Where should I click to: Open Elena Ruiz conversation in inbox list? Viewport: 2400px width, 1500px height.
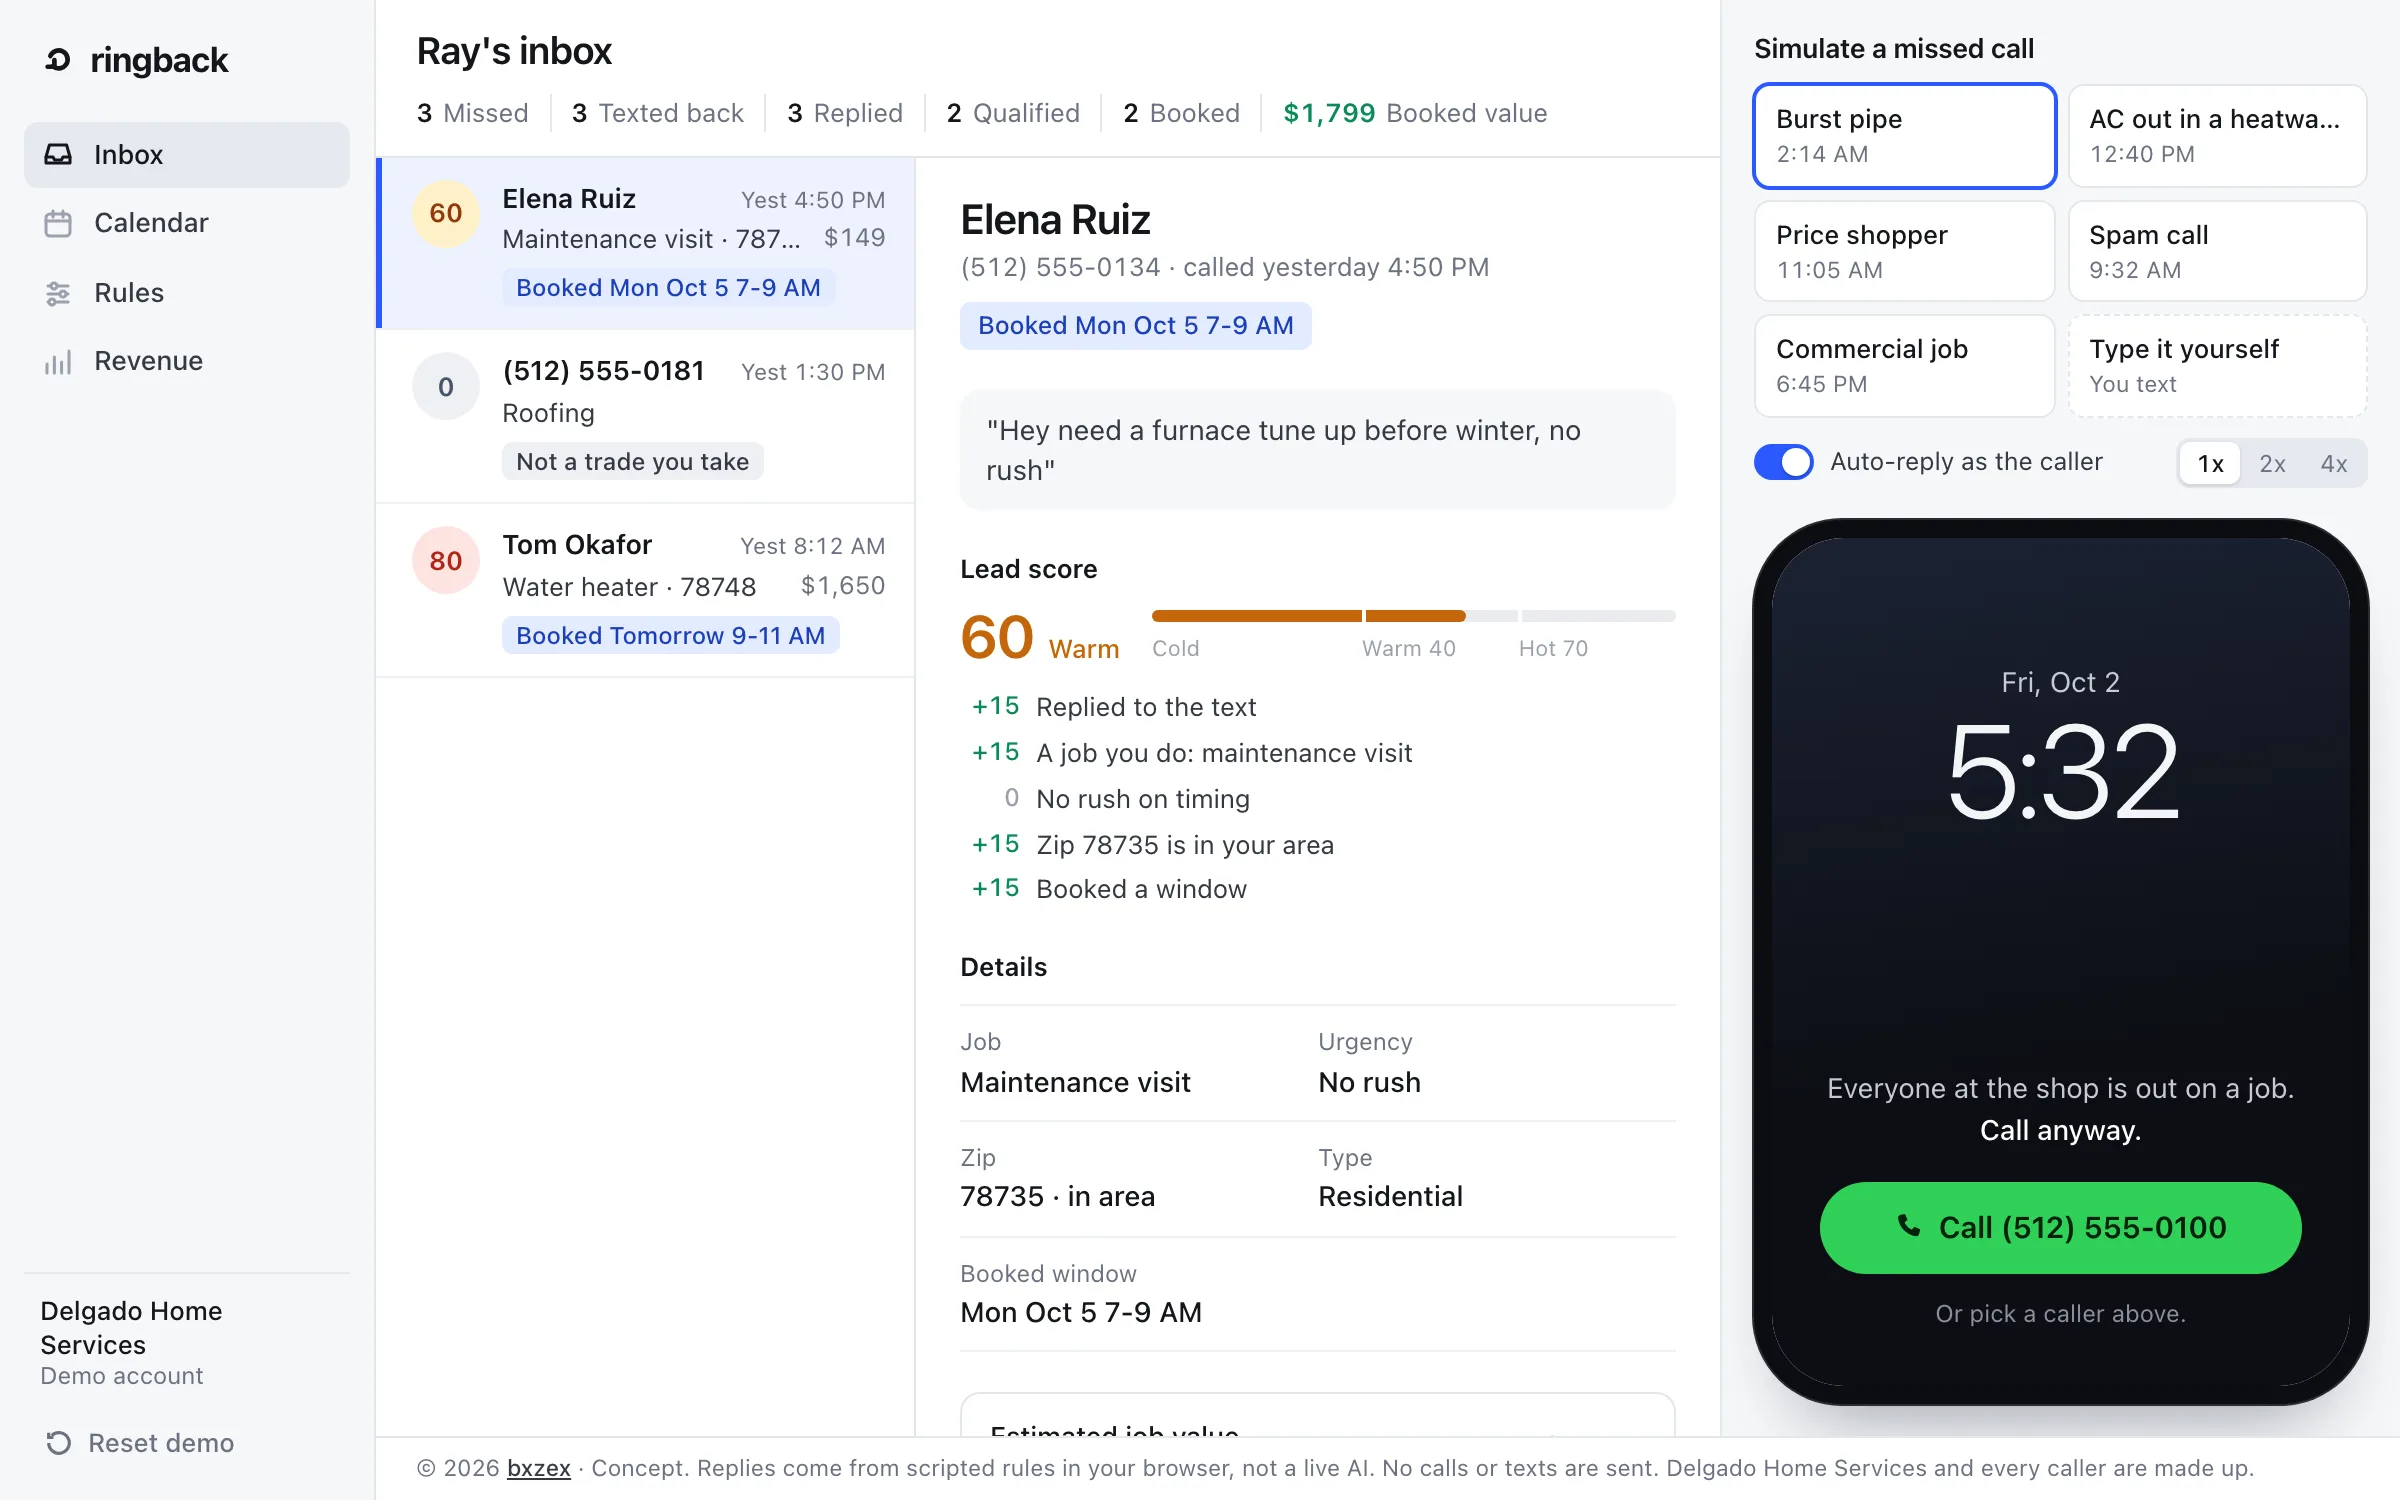click(647, 243)
